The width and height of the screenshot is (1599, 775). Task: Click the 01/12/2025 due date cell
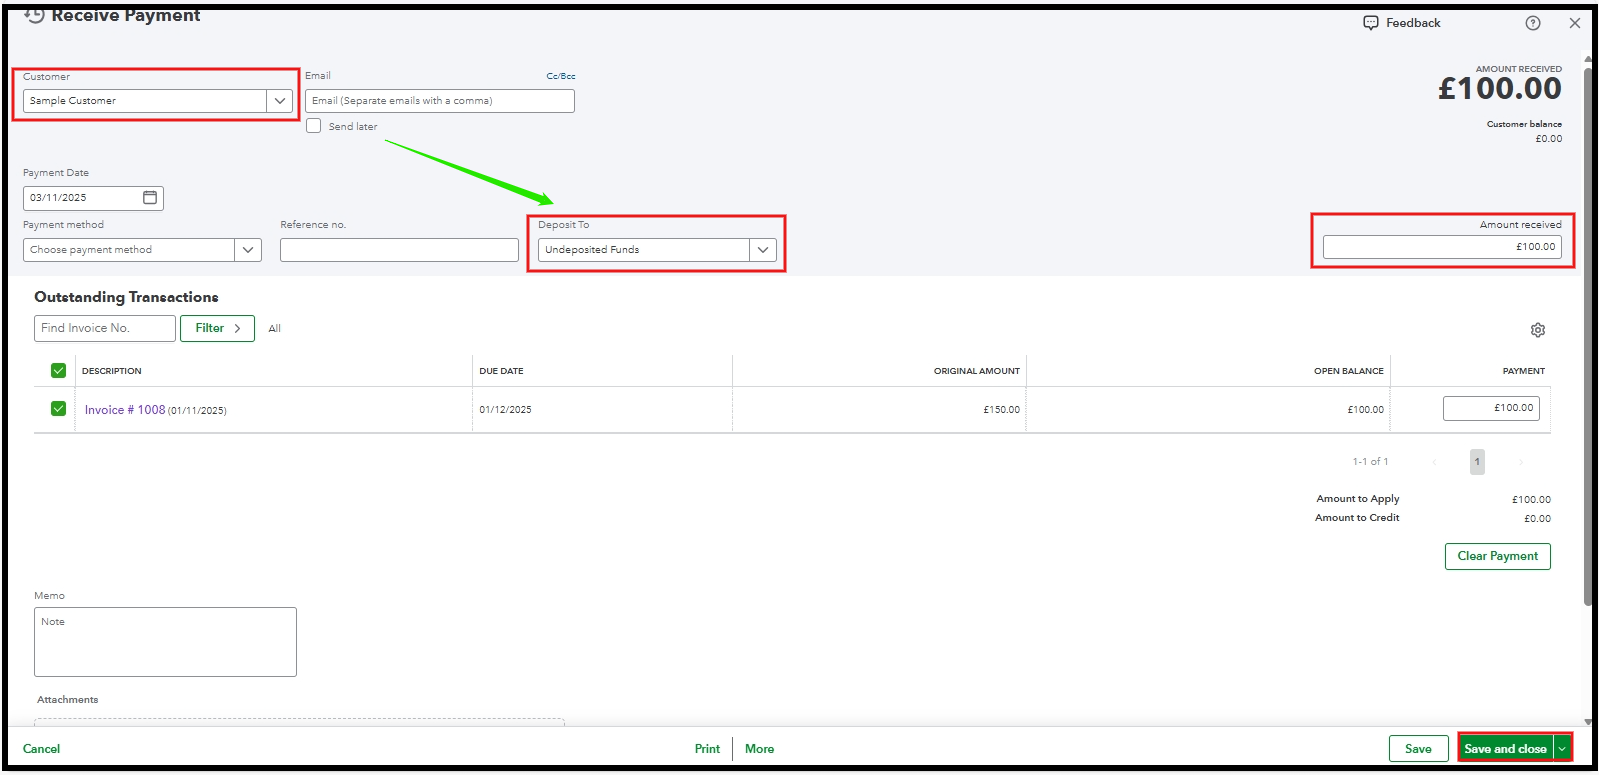coord(505,410)
